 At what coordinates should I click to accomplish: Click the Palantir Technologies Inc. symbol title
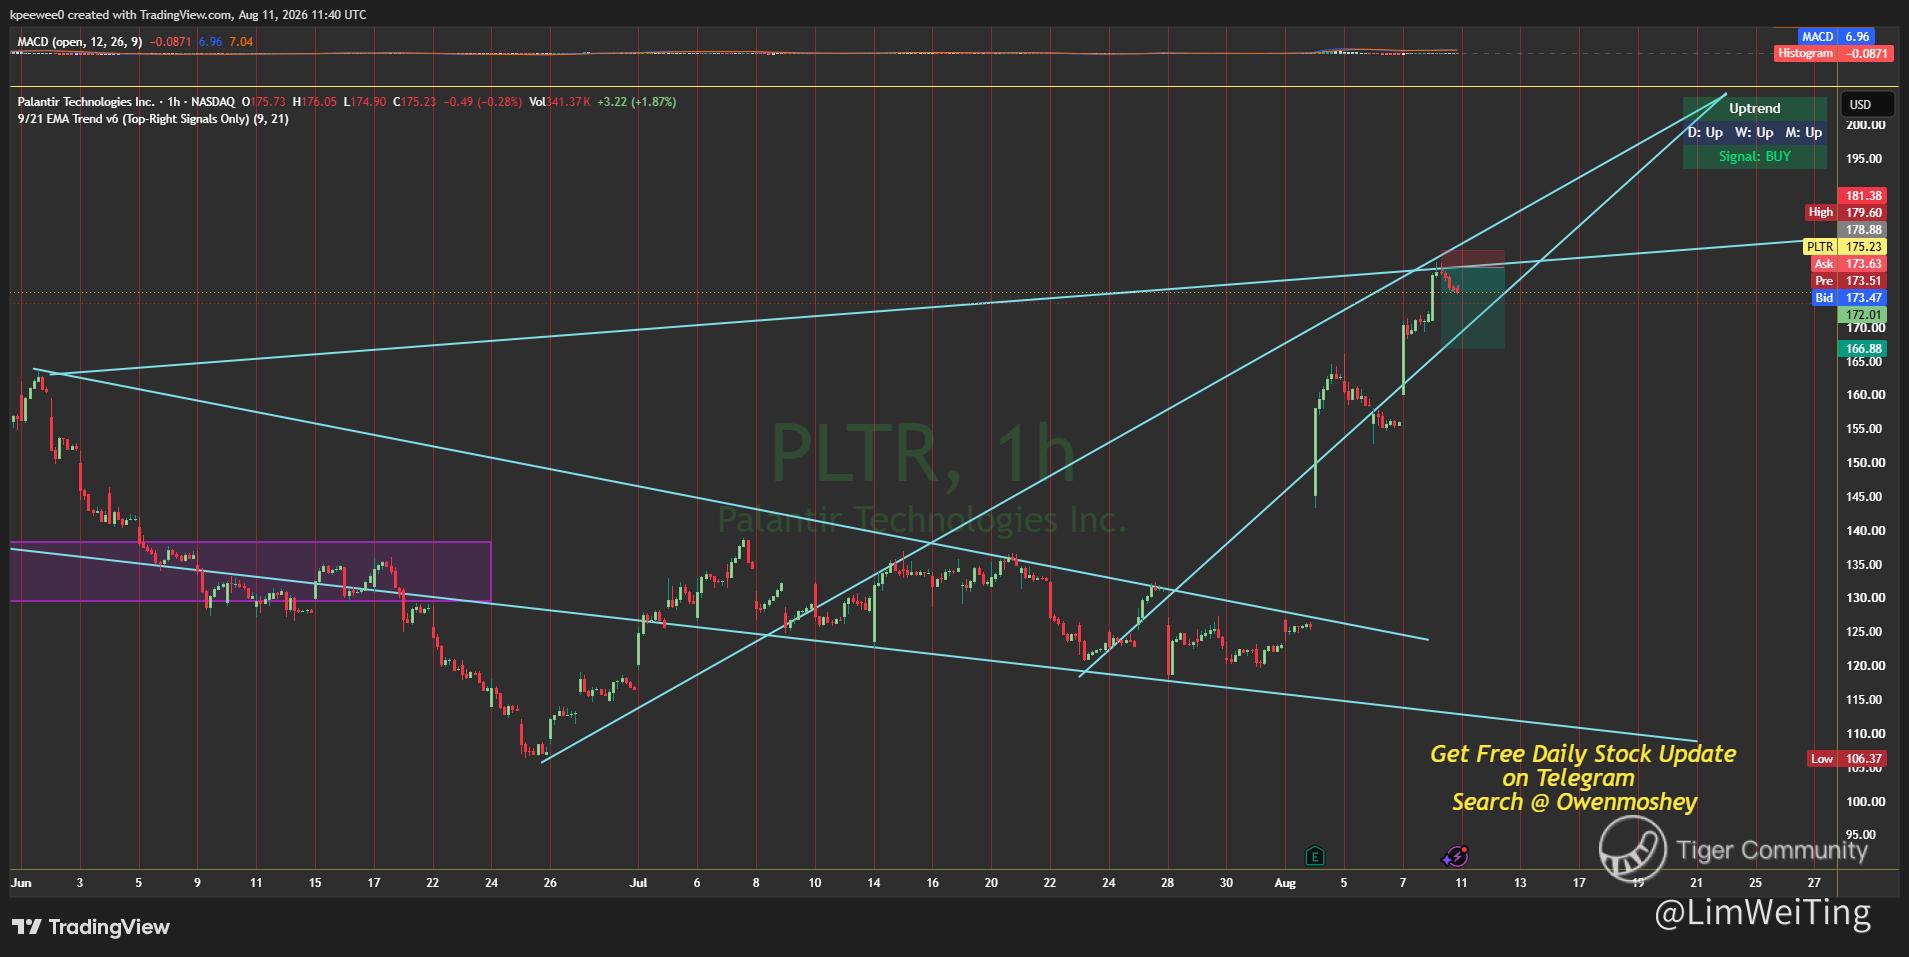86,102
